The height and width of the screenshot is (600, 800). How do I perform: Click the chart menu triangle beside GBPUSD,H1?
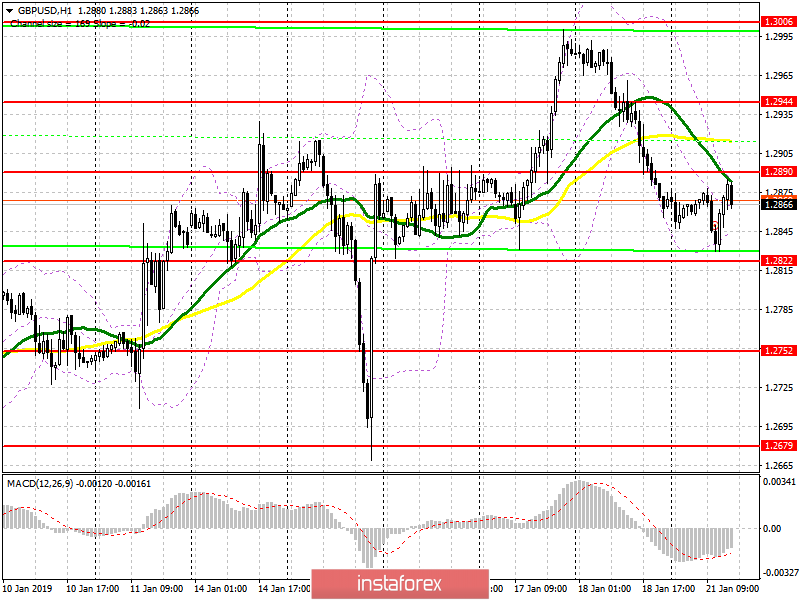(x=10, y=11)
